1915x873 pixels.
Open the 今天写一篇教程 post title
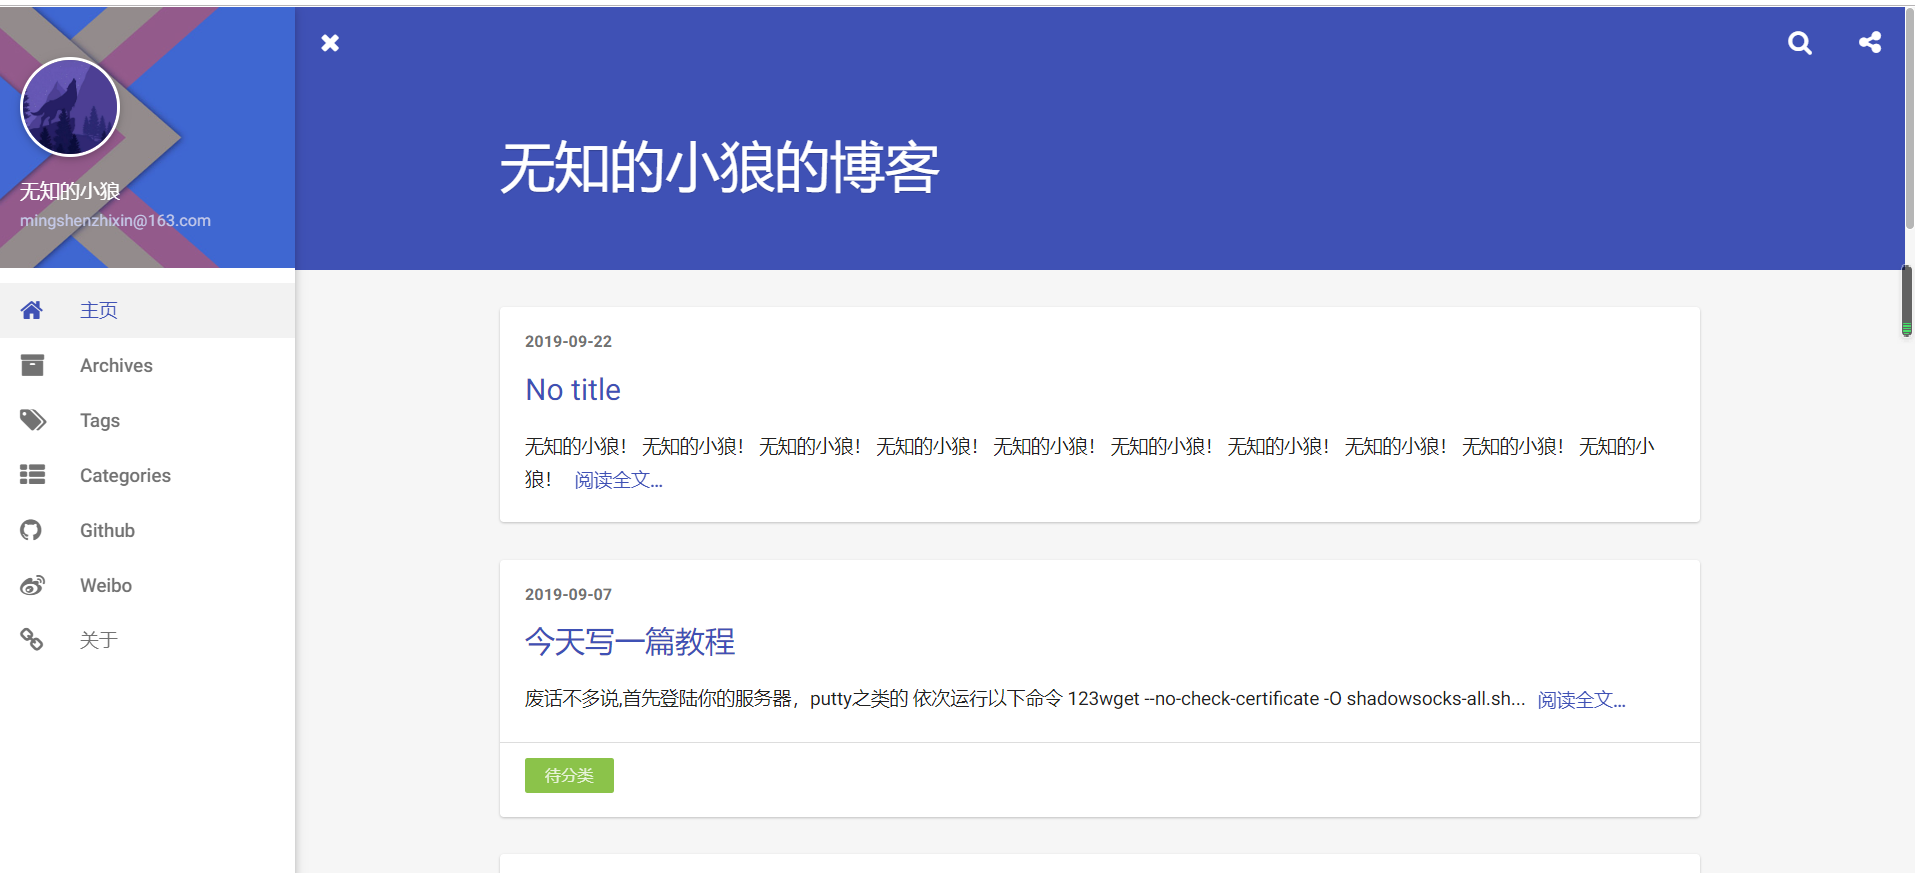click(630, 642)
